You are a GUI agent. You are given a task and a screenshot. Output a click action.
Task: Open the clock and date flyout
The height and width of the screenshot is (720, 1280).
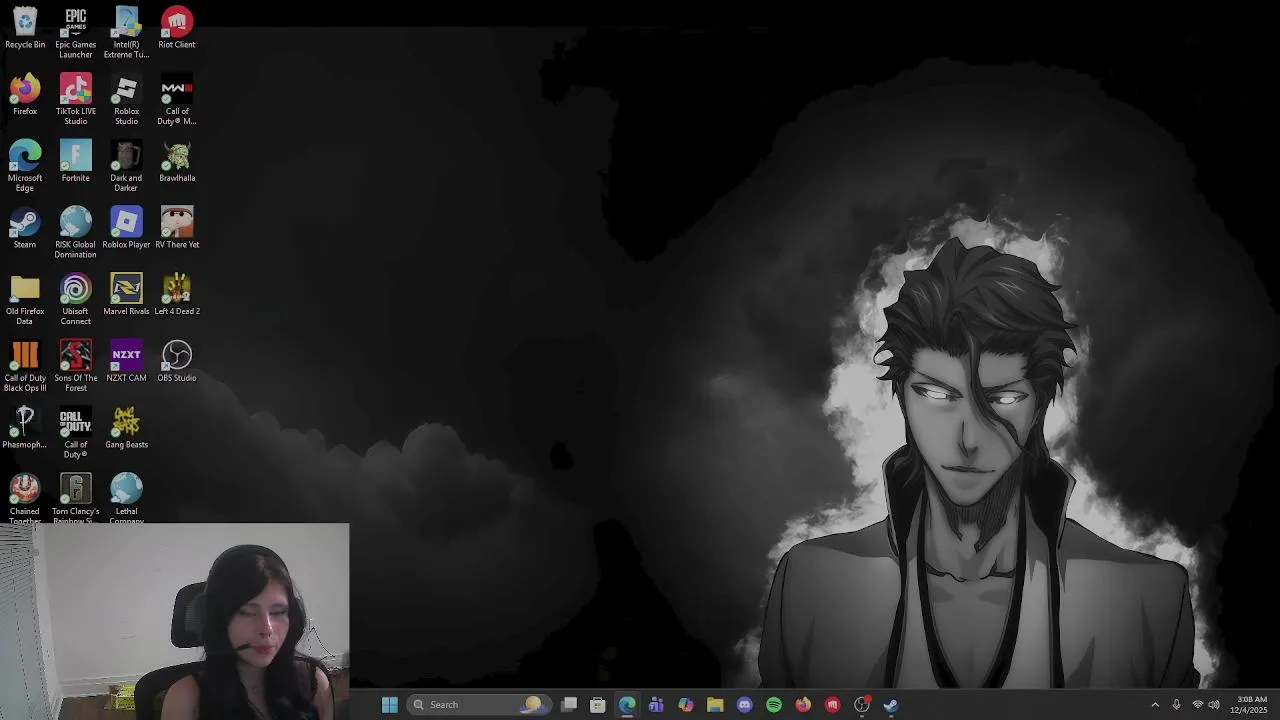1251,705
